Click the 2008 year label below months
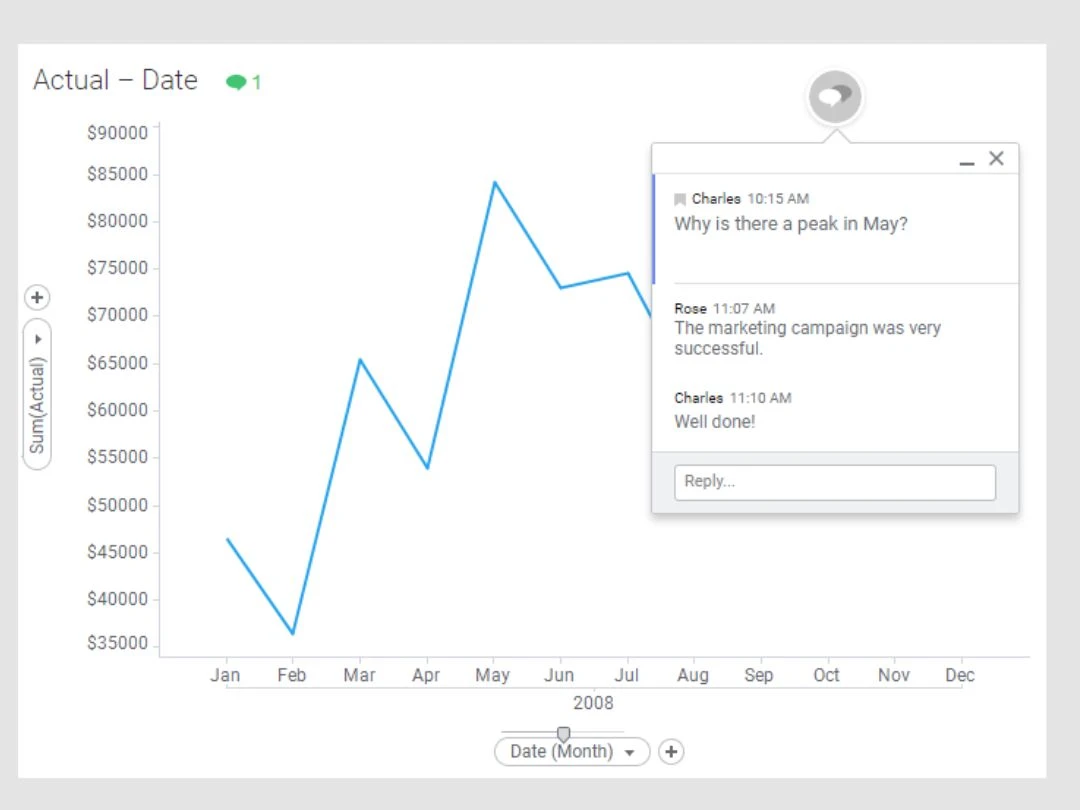The width and height of the screenshot is (1080, 810). [x=593, y=702]
